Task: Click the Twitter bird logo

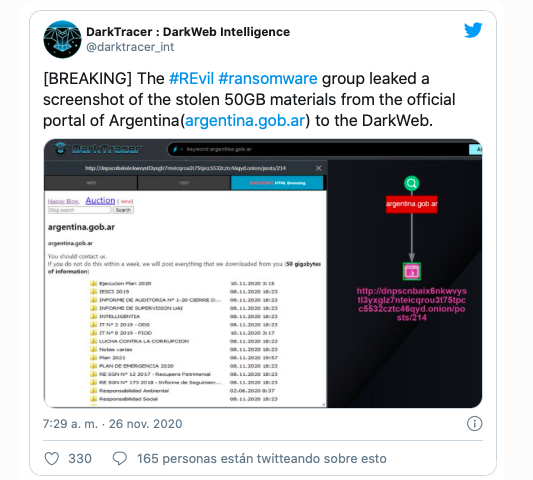Action: tap(473, 30)
